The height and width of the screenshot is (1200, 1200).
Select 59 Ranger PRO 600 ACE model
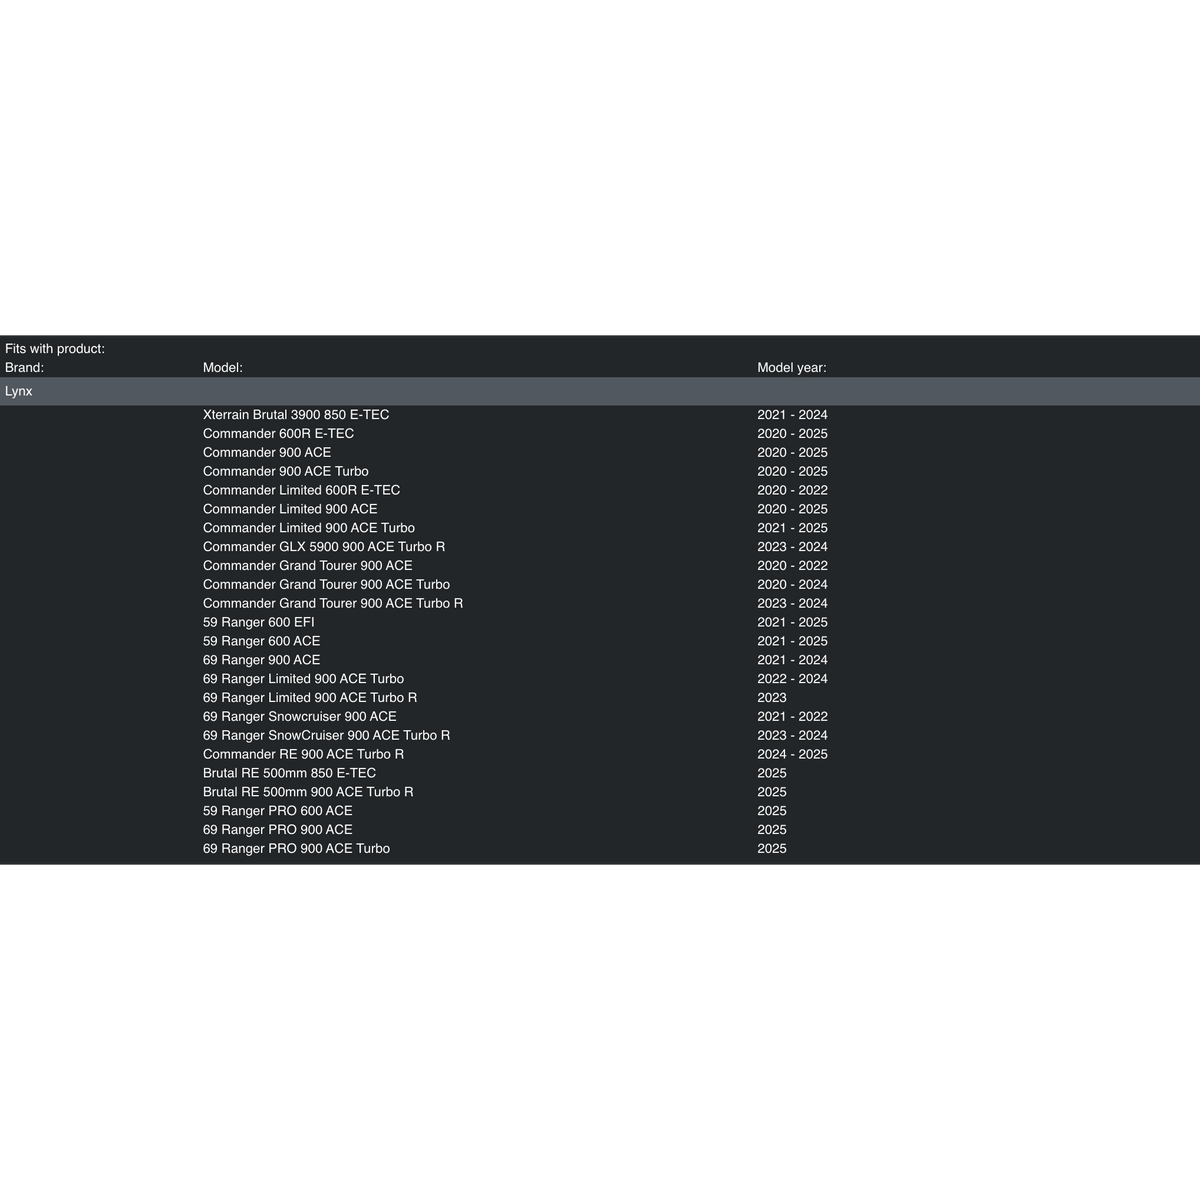(278, 811)
